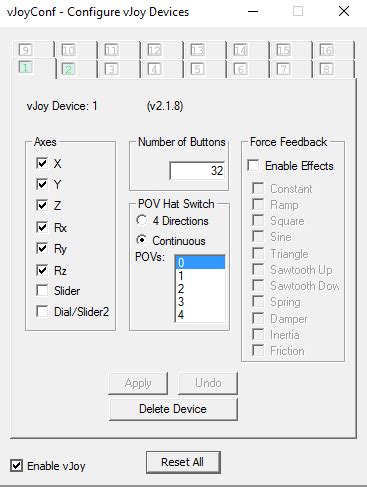The height and width of the screenshot is (487, 367).
Task: Click the Delete Device button
Action: 173,409
